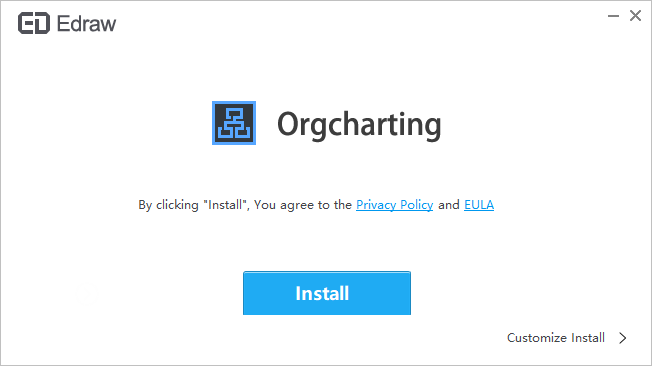Click the Edraw logo icon
652x366 pixels.
coord(34,23)
